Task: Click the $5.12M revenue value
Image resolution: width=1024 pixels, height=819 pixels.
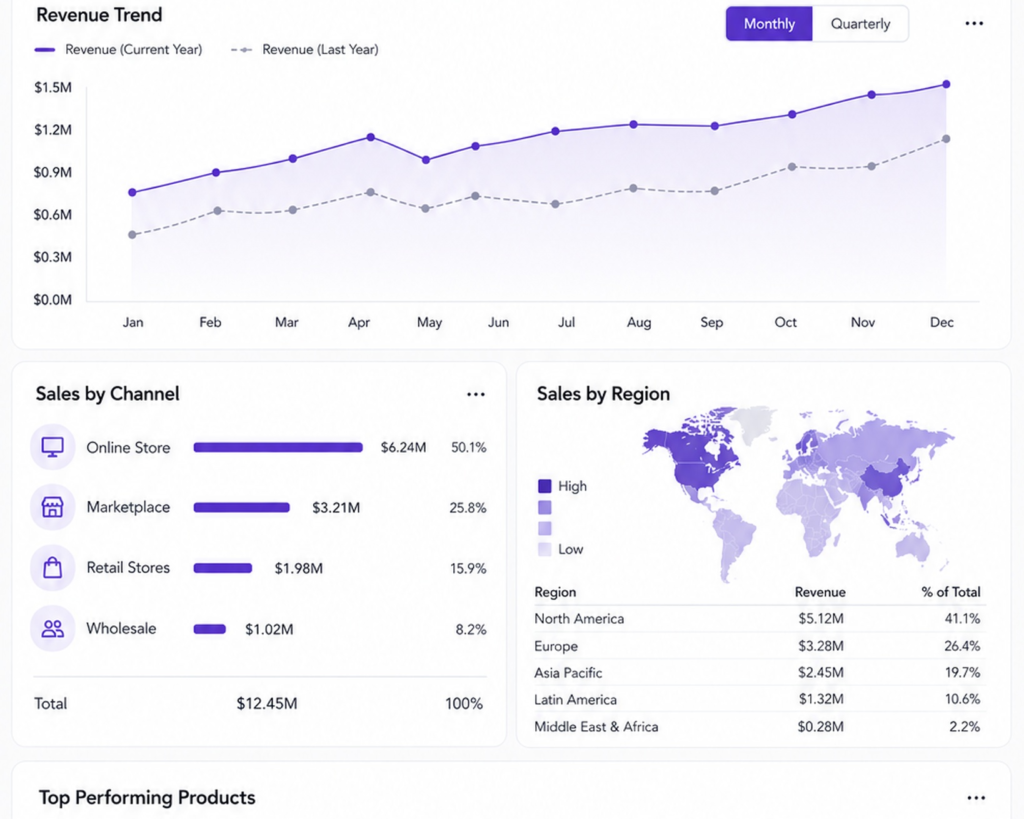Action: [x=821, y=618]
